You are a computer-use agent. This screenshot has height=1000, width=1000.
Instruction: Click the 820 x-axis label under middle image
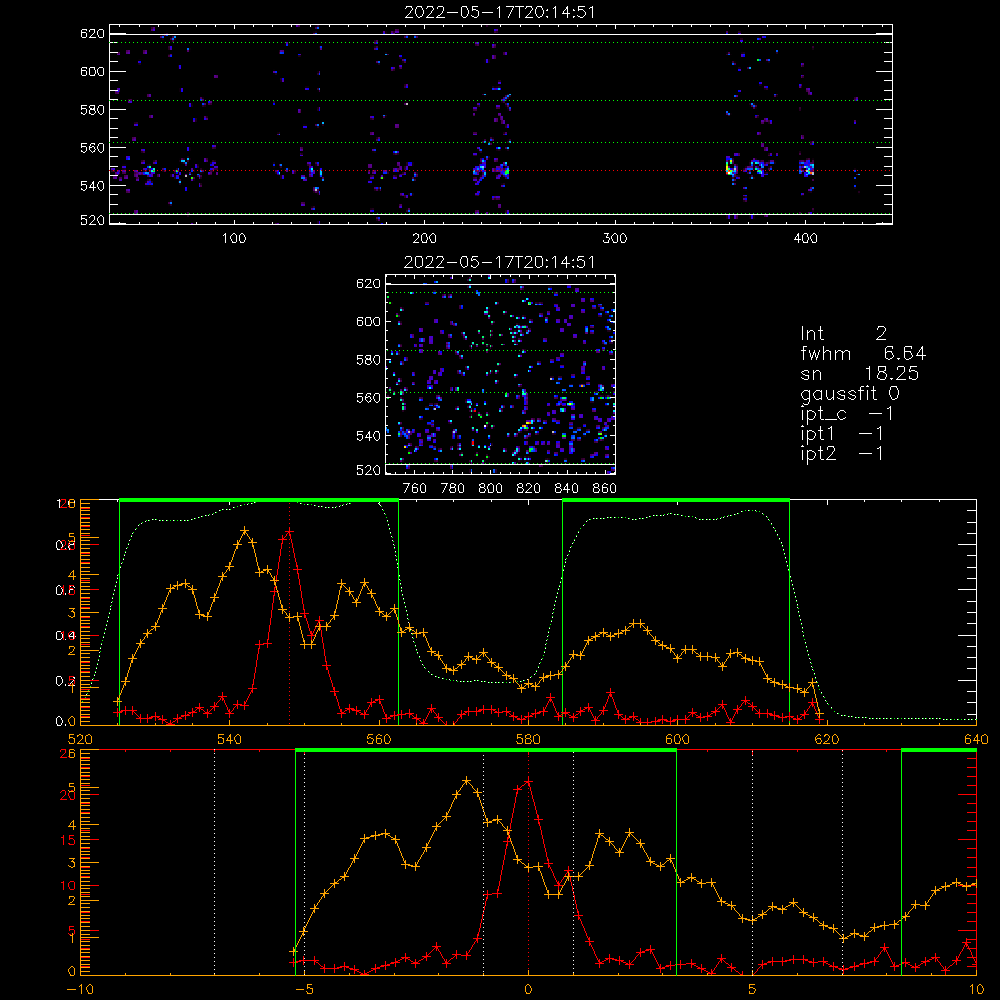(x=529, y=489)
